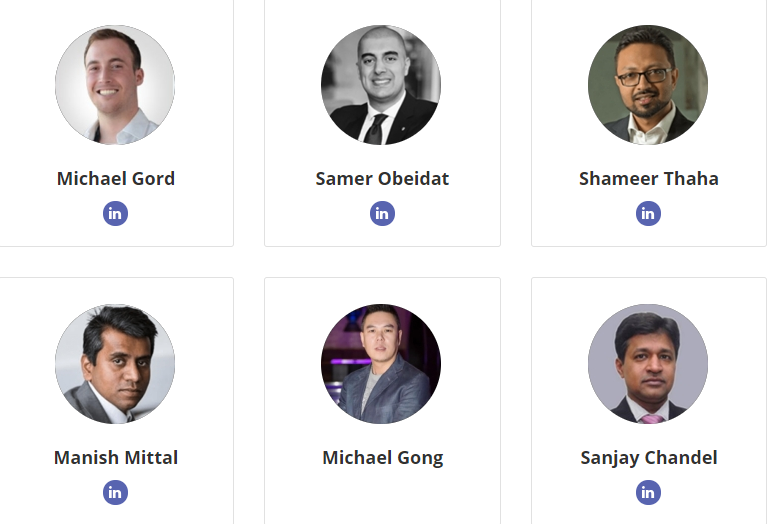Click the Shameer Thaha name text
This screenshot has width=768, height=524.
(648, 179)
